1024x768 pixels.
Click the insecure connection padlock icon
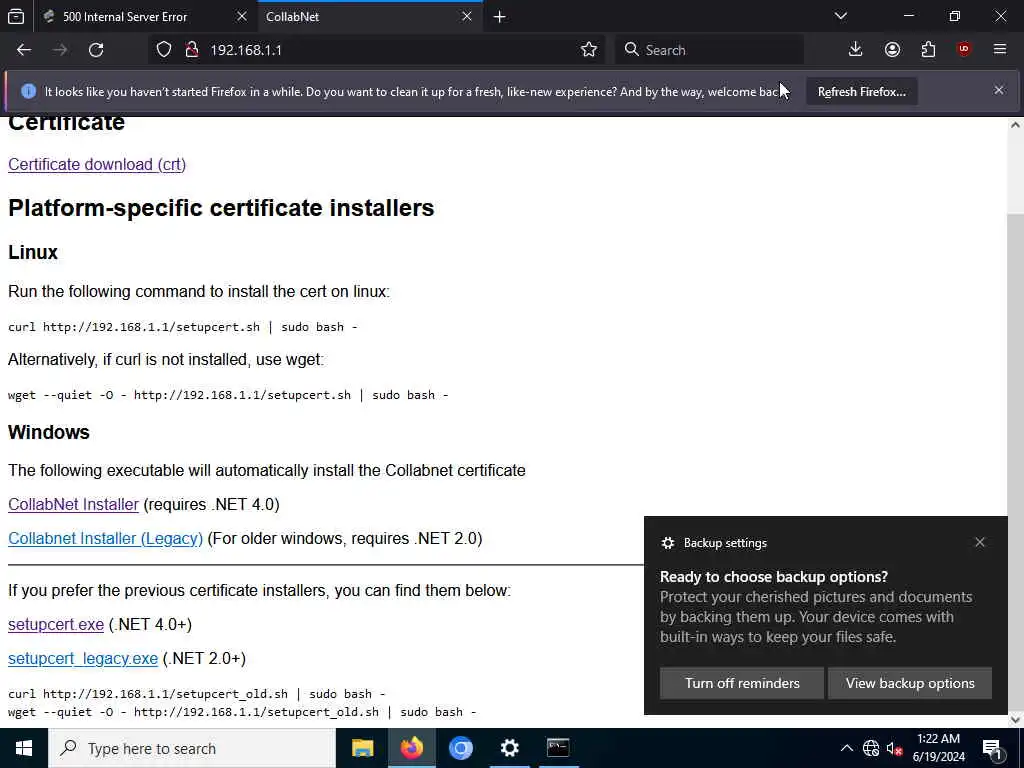[191, 50]
